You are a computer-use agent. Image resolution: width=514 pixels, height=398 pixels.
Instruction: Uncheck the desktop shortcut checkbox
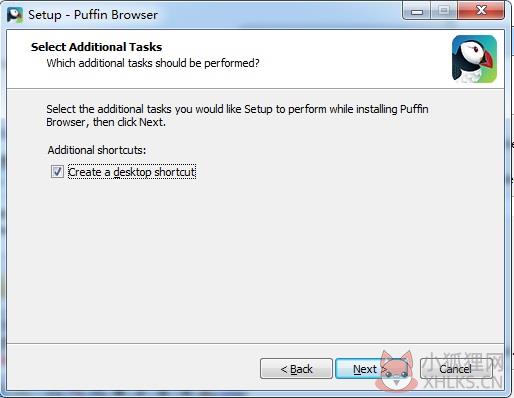pyautogui.click(x=57, y=172)
